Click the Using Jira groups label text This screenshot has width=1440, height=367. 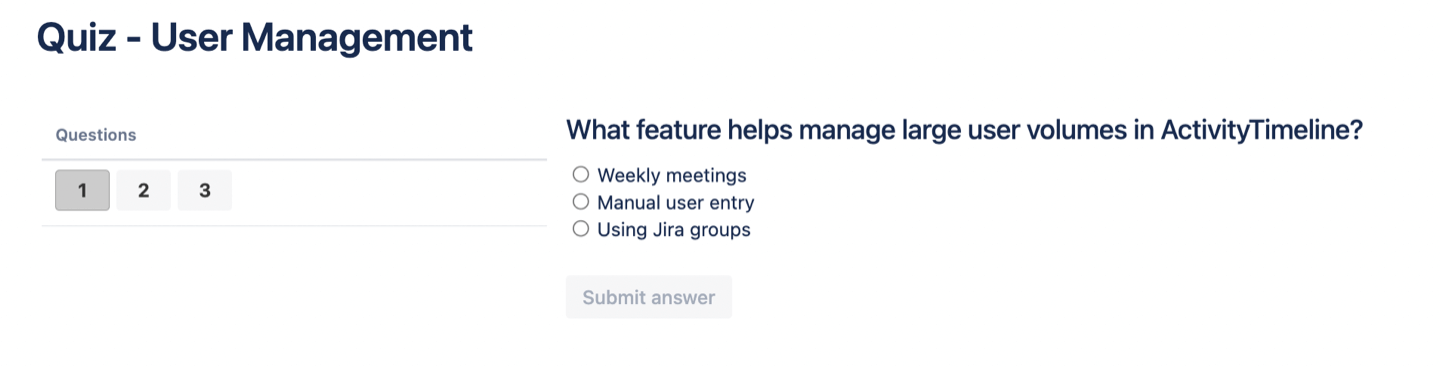click(674, 229)
